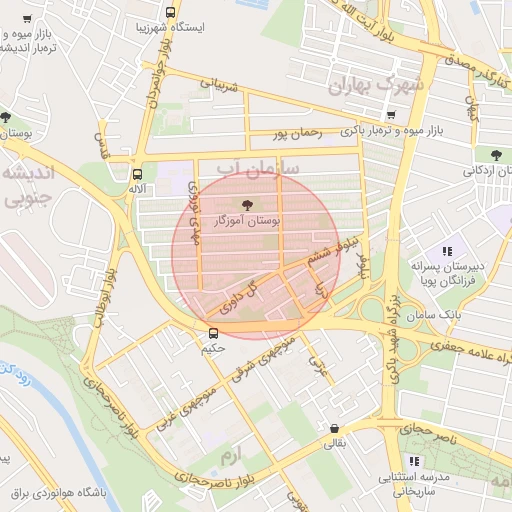Click the Ardakani park tree icon
This screenshot has width=512, height=512.
496,155
